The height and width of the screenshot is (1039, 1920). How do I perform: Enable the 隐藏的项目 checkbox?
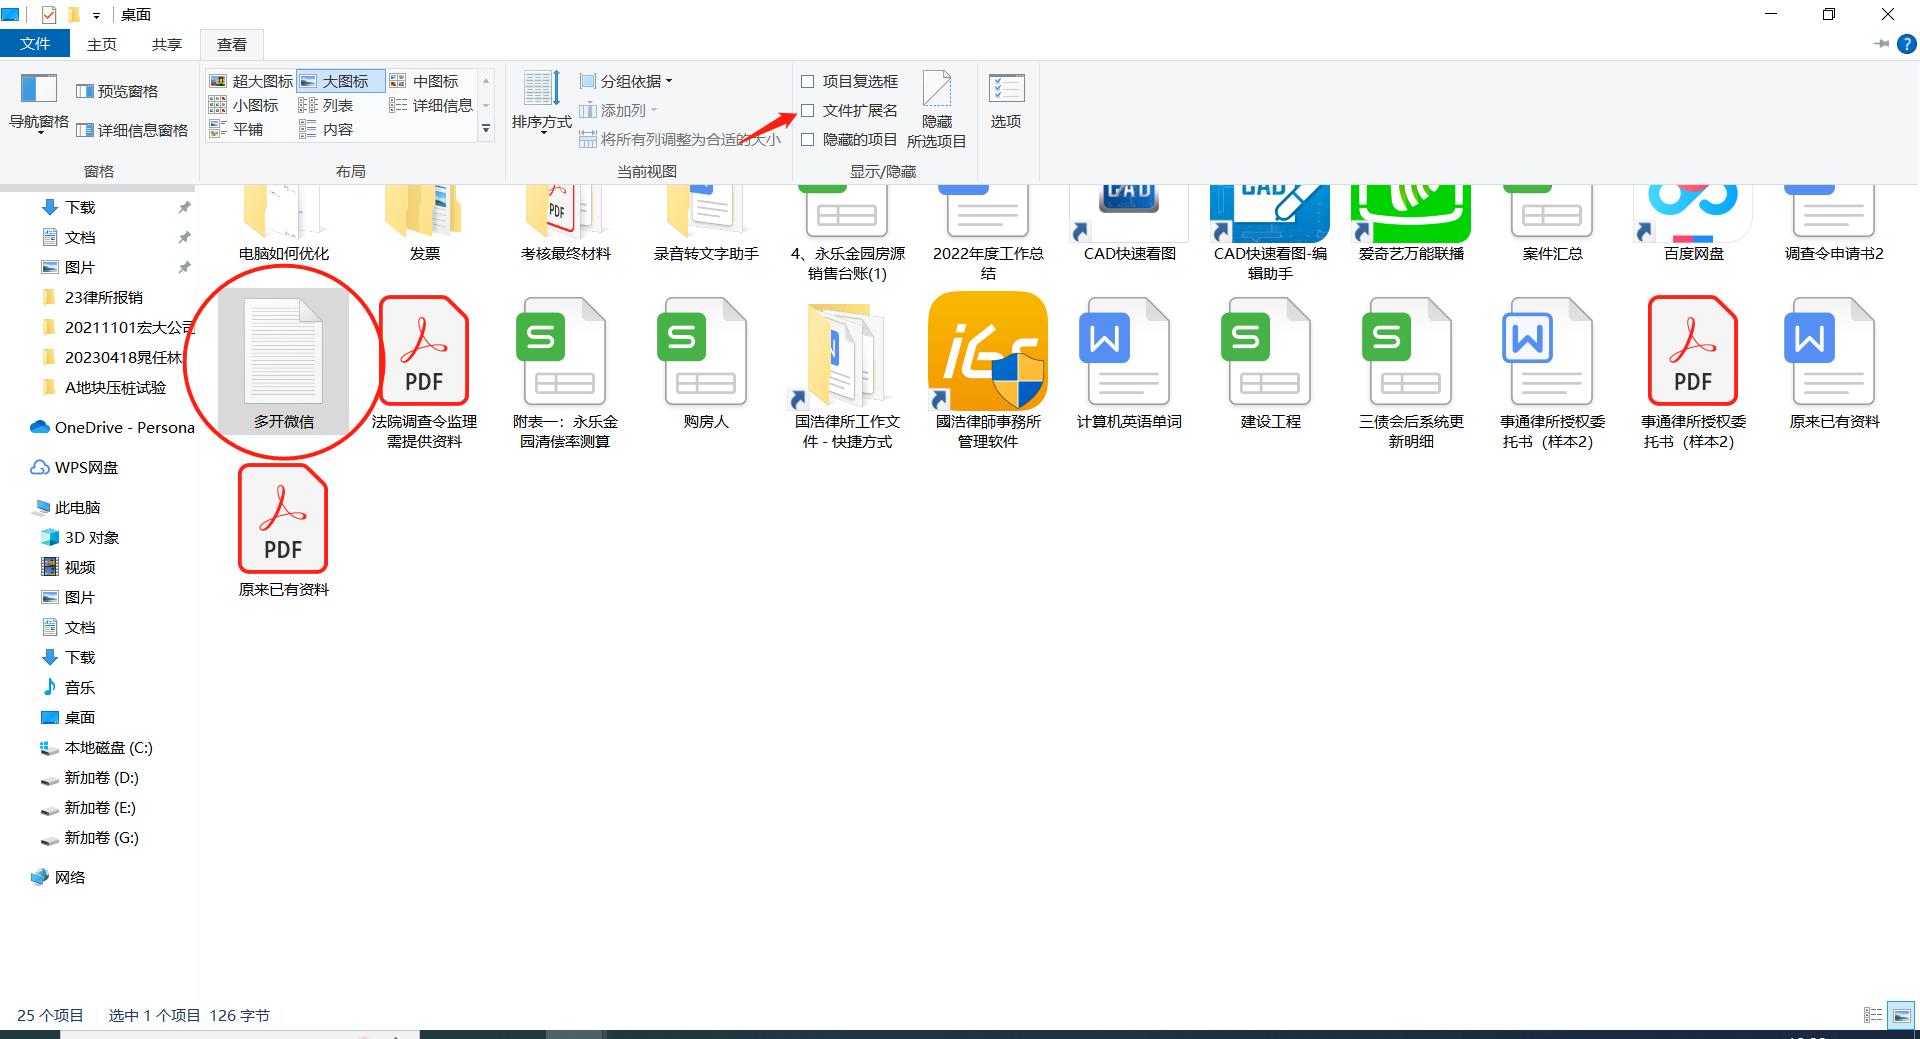click(x=808, y=139)
